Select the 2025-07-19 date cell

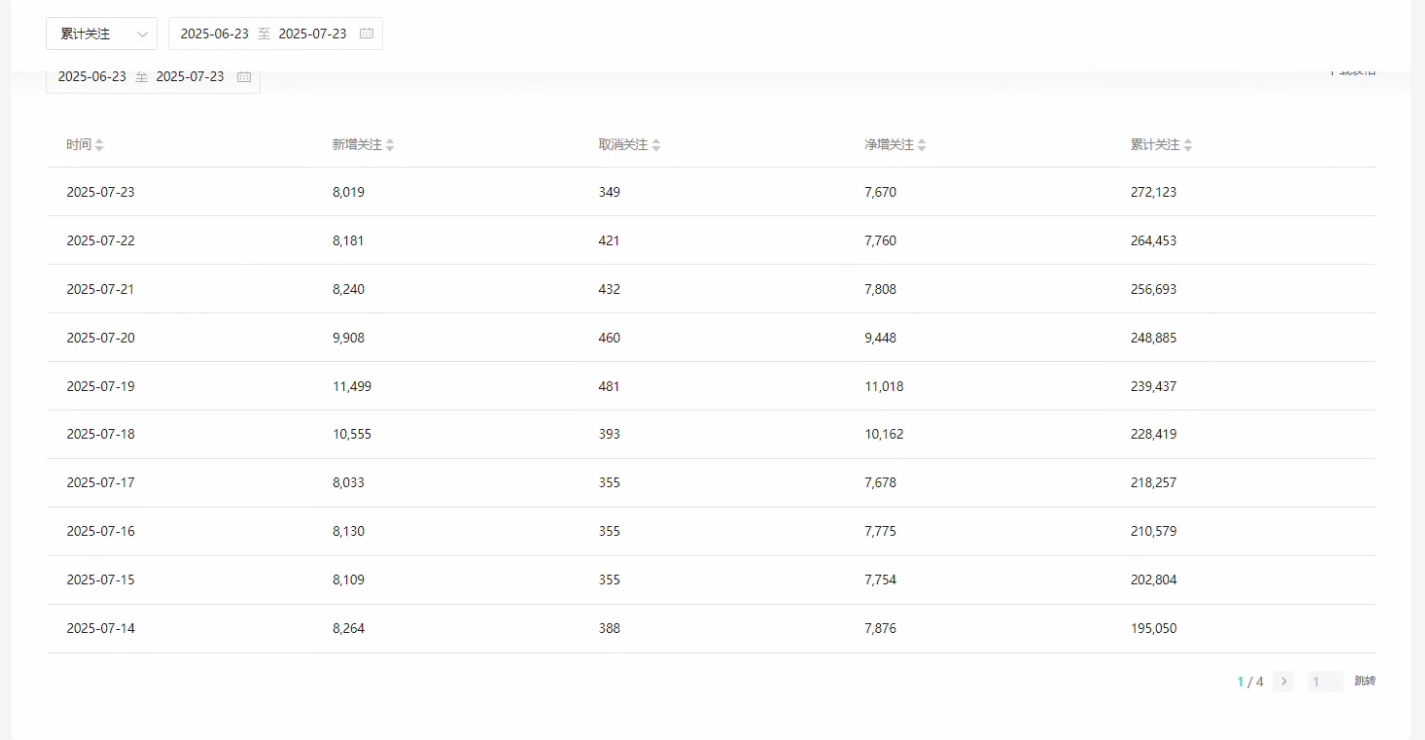click(x=100, y=386)
